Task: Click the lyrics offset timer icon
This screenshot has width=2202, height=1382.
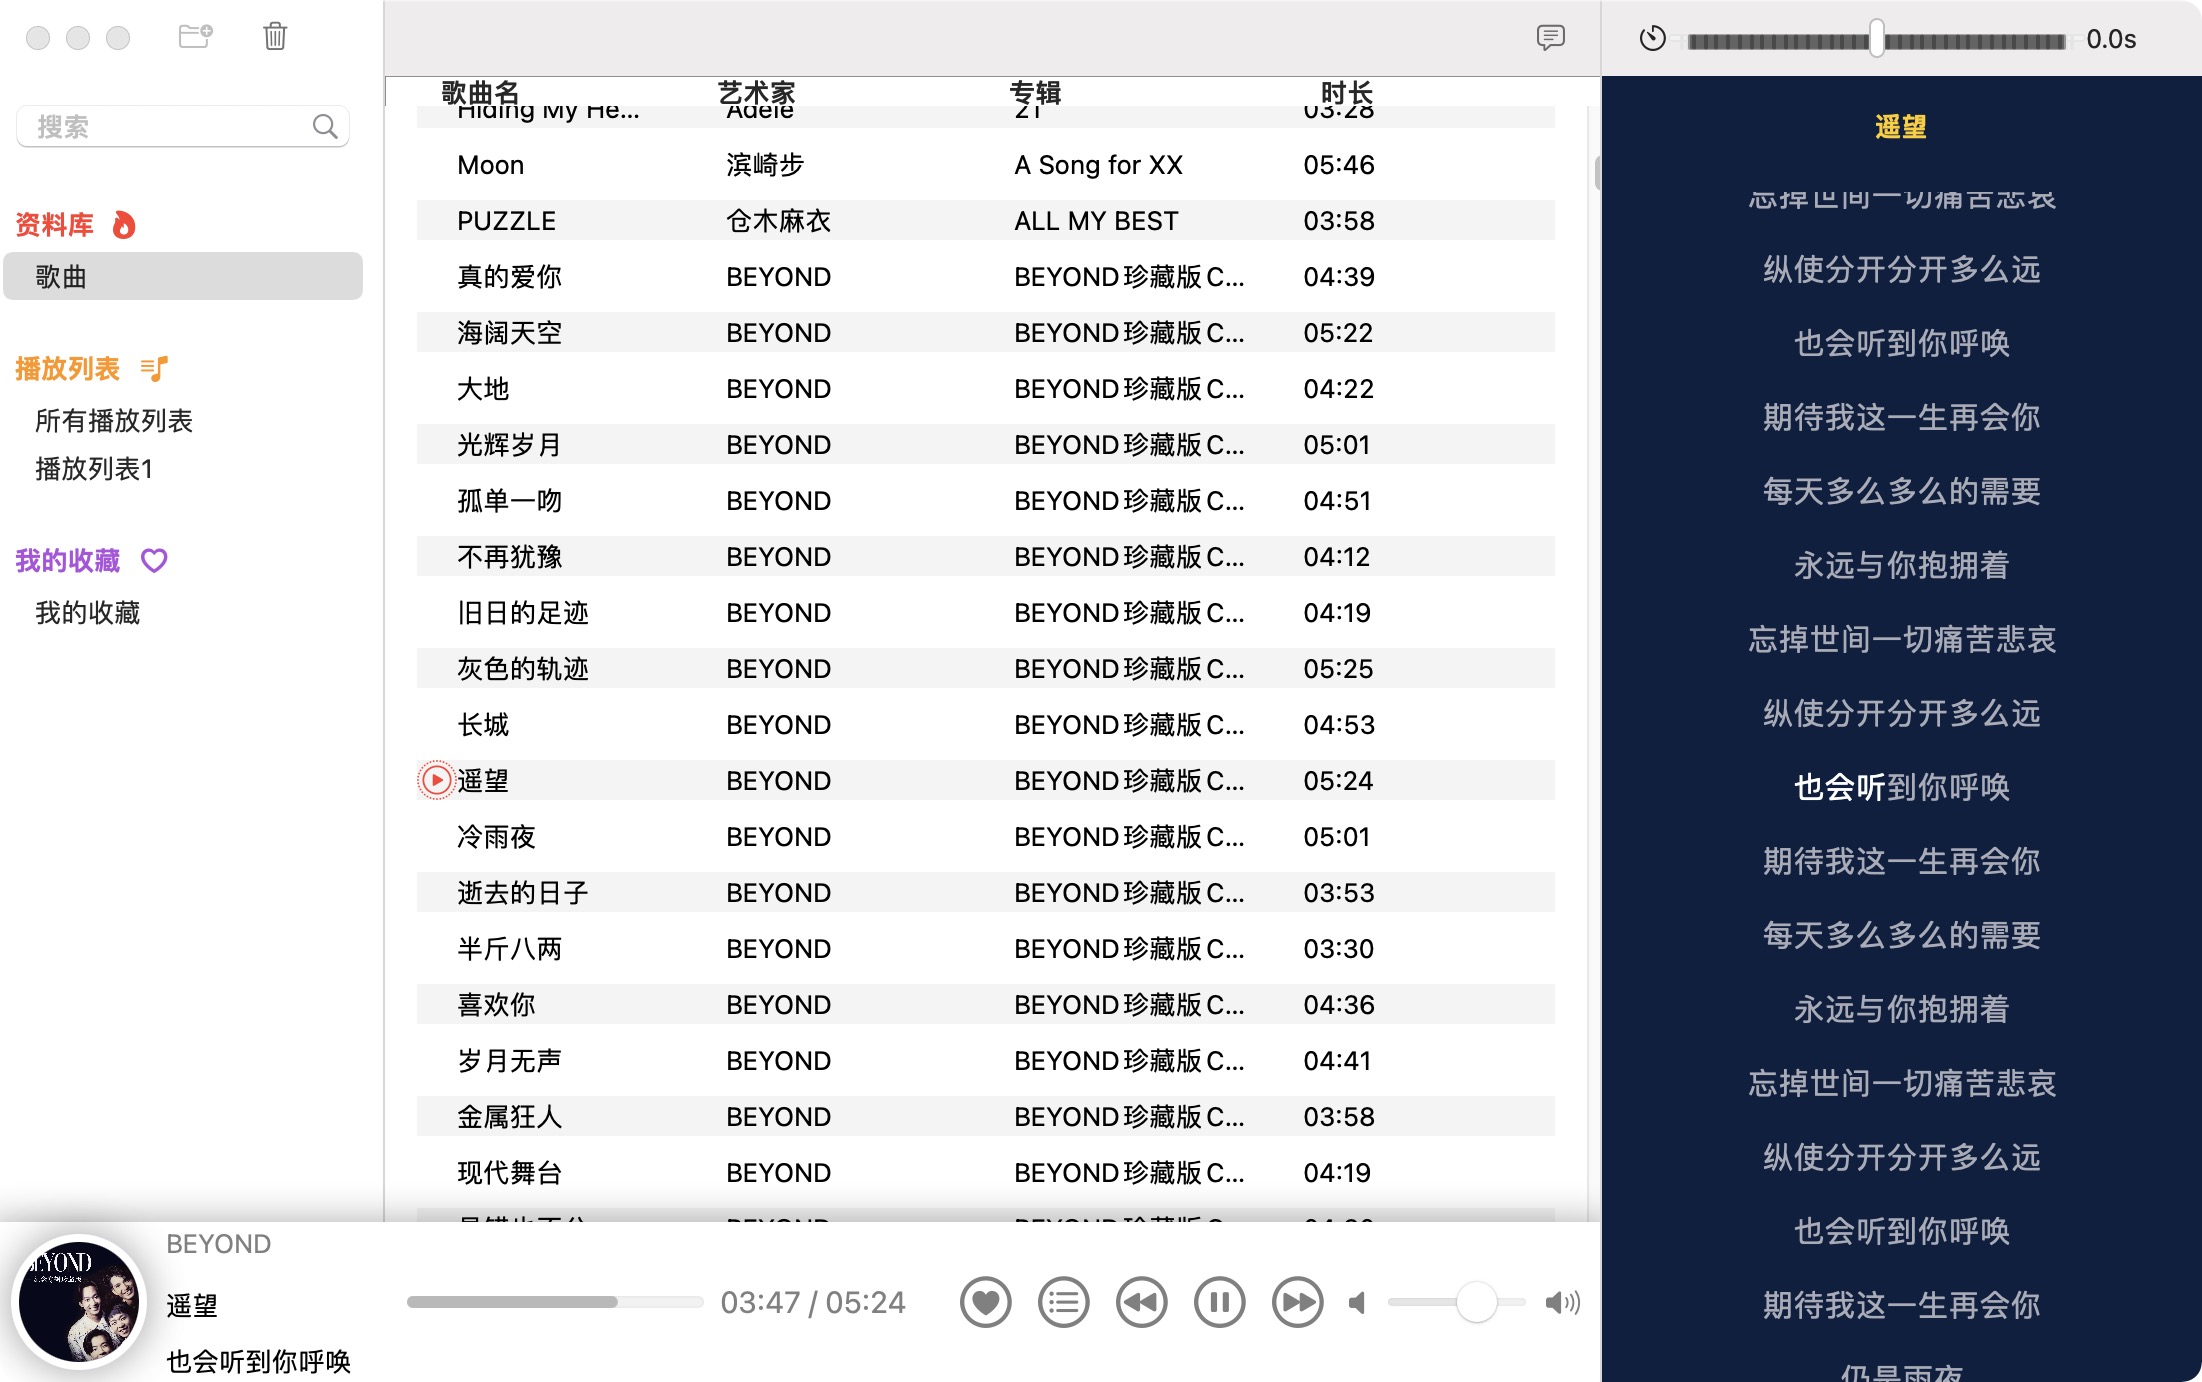Action: 1653,39
